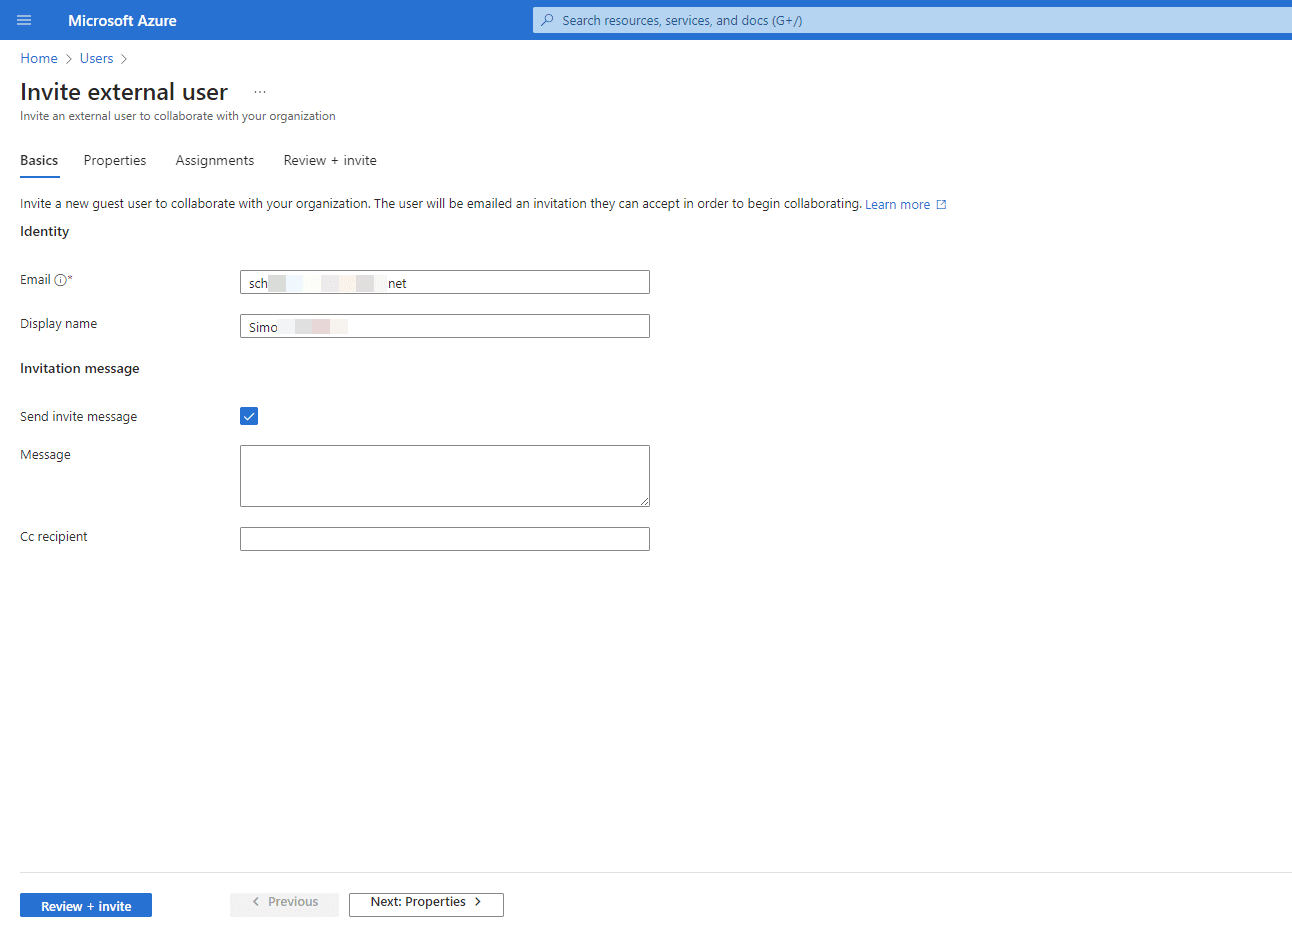The image size is (1292, 936).
Task: Click the Microsoft Azure logo text
Action: 122,20
